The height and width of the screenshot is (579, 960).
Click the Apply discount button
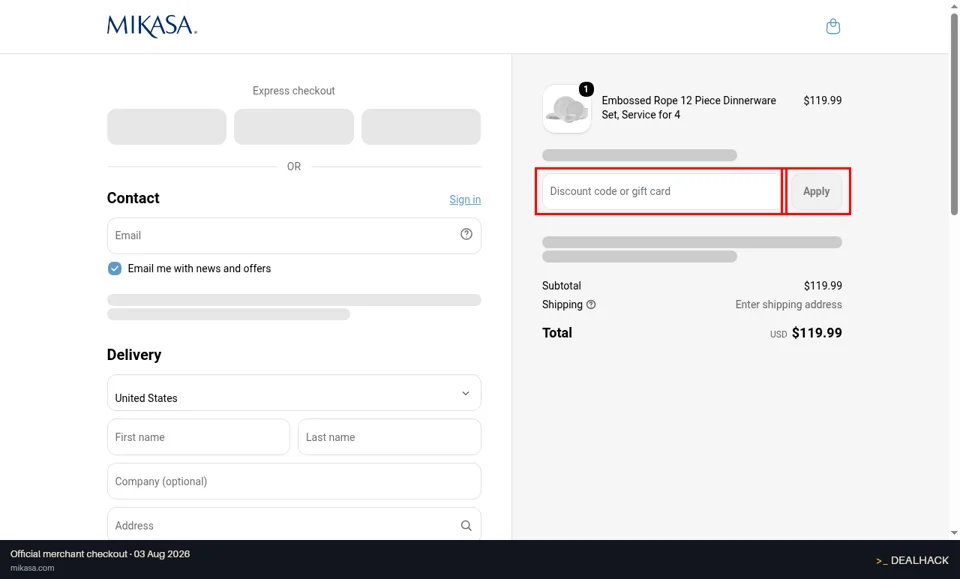coord(816,191)
